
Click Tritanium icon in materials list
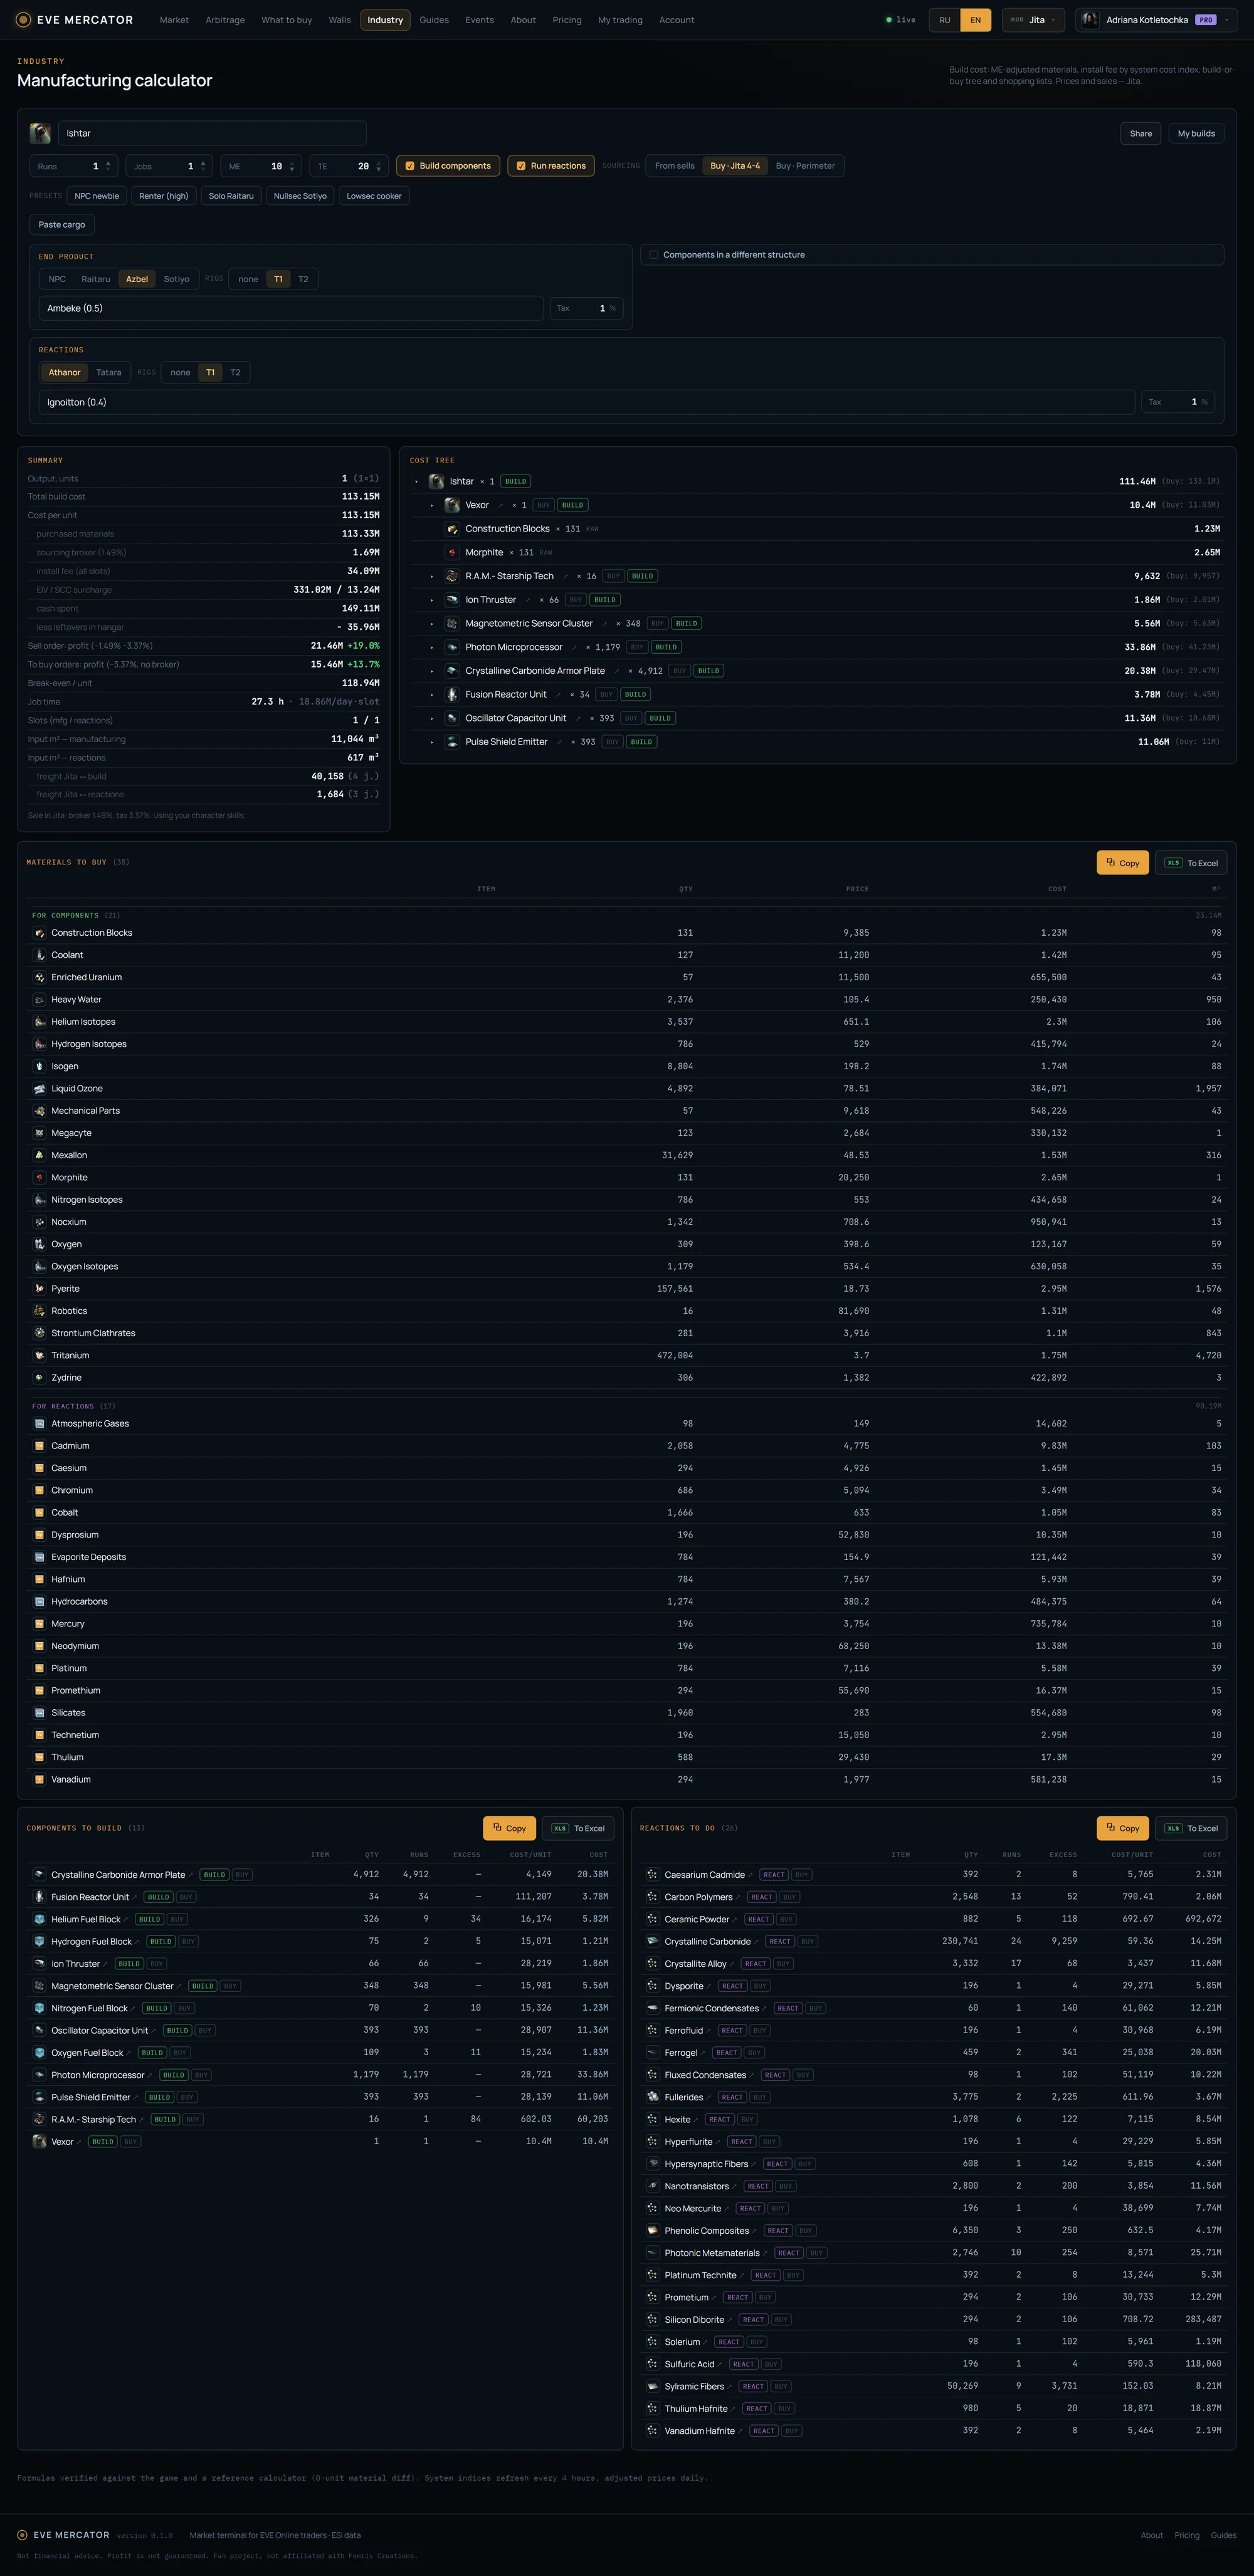click(x=40, y=1355)
